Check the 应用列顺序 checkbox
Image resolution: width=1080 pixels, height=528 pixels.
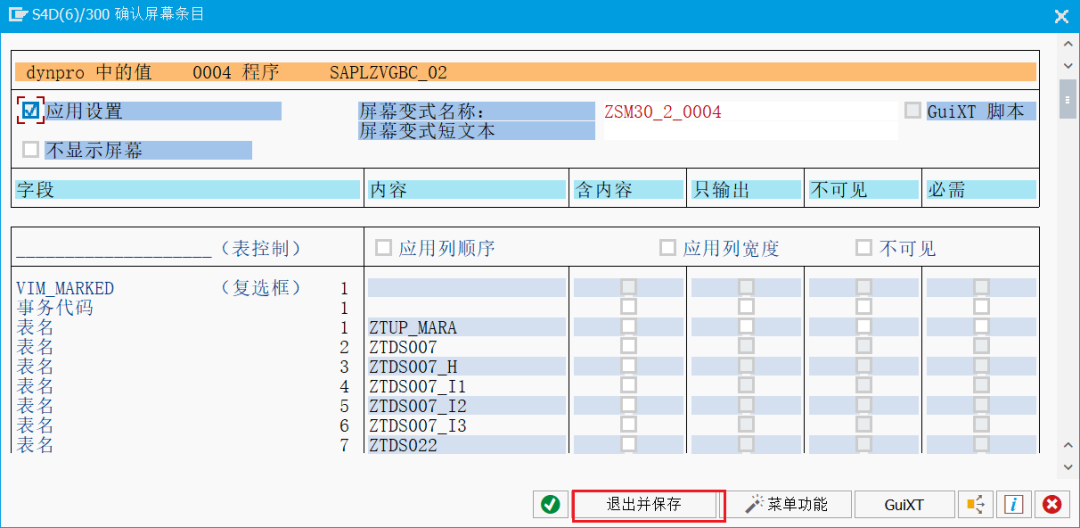pos(383,247)
